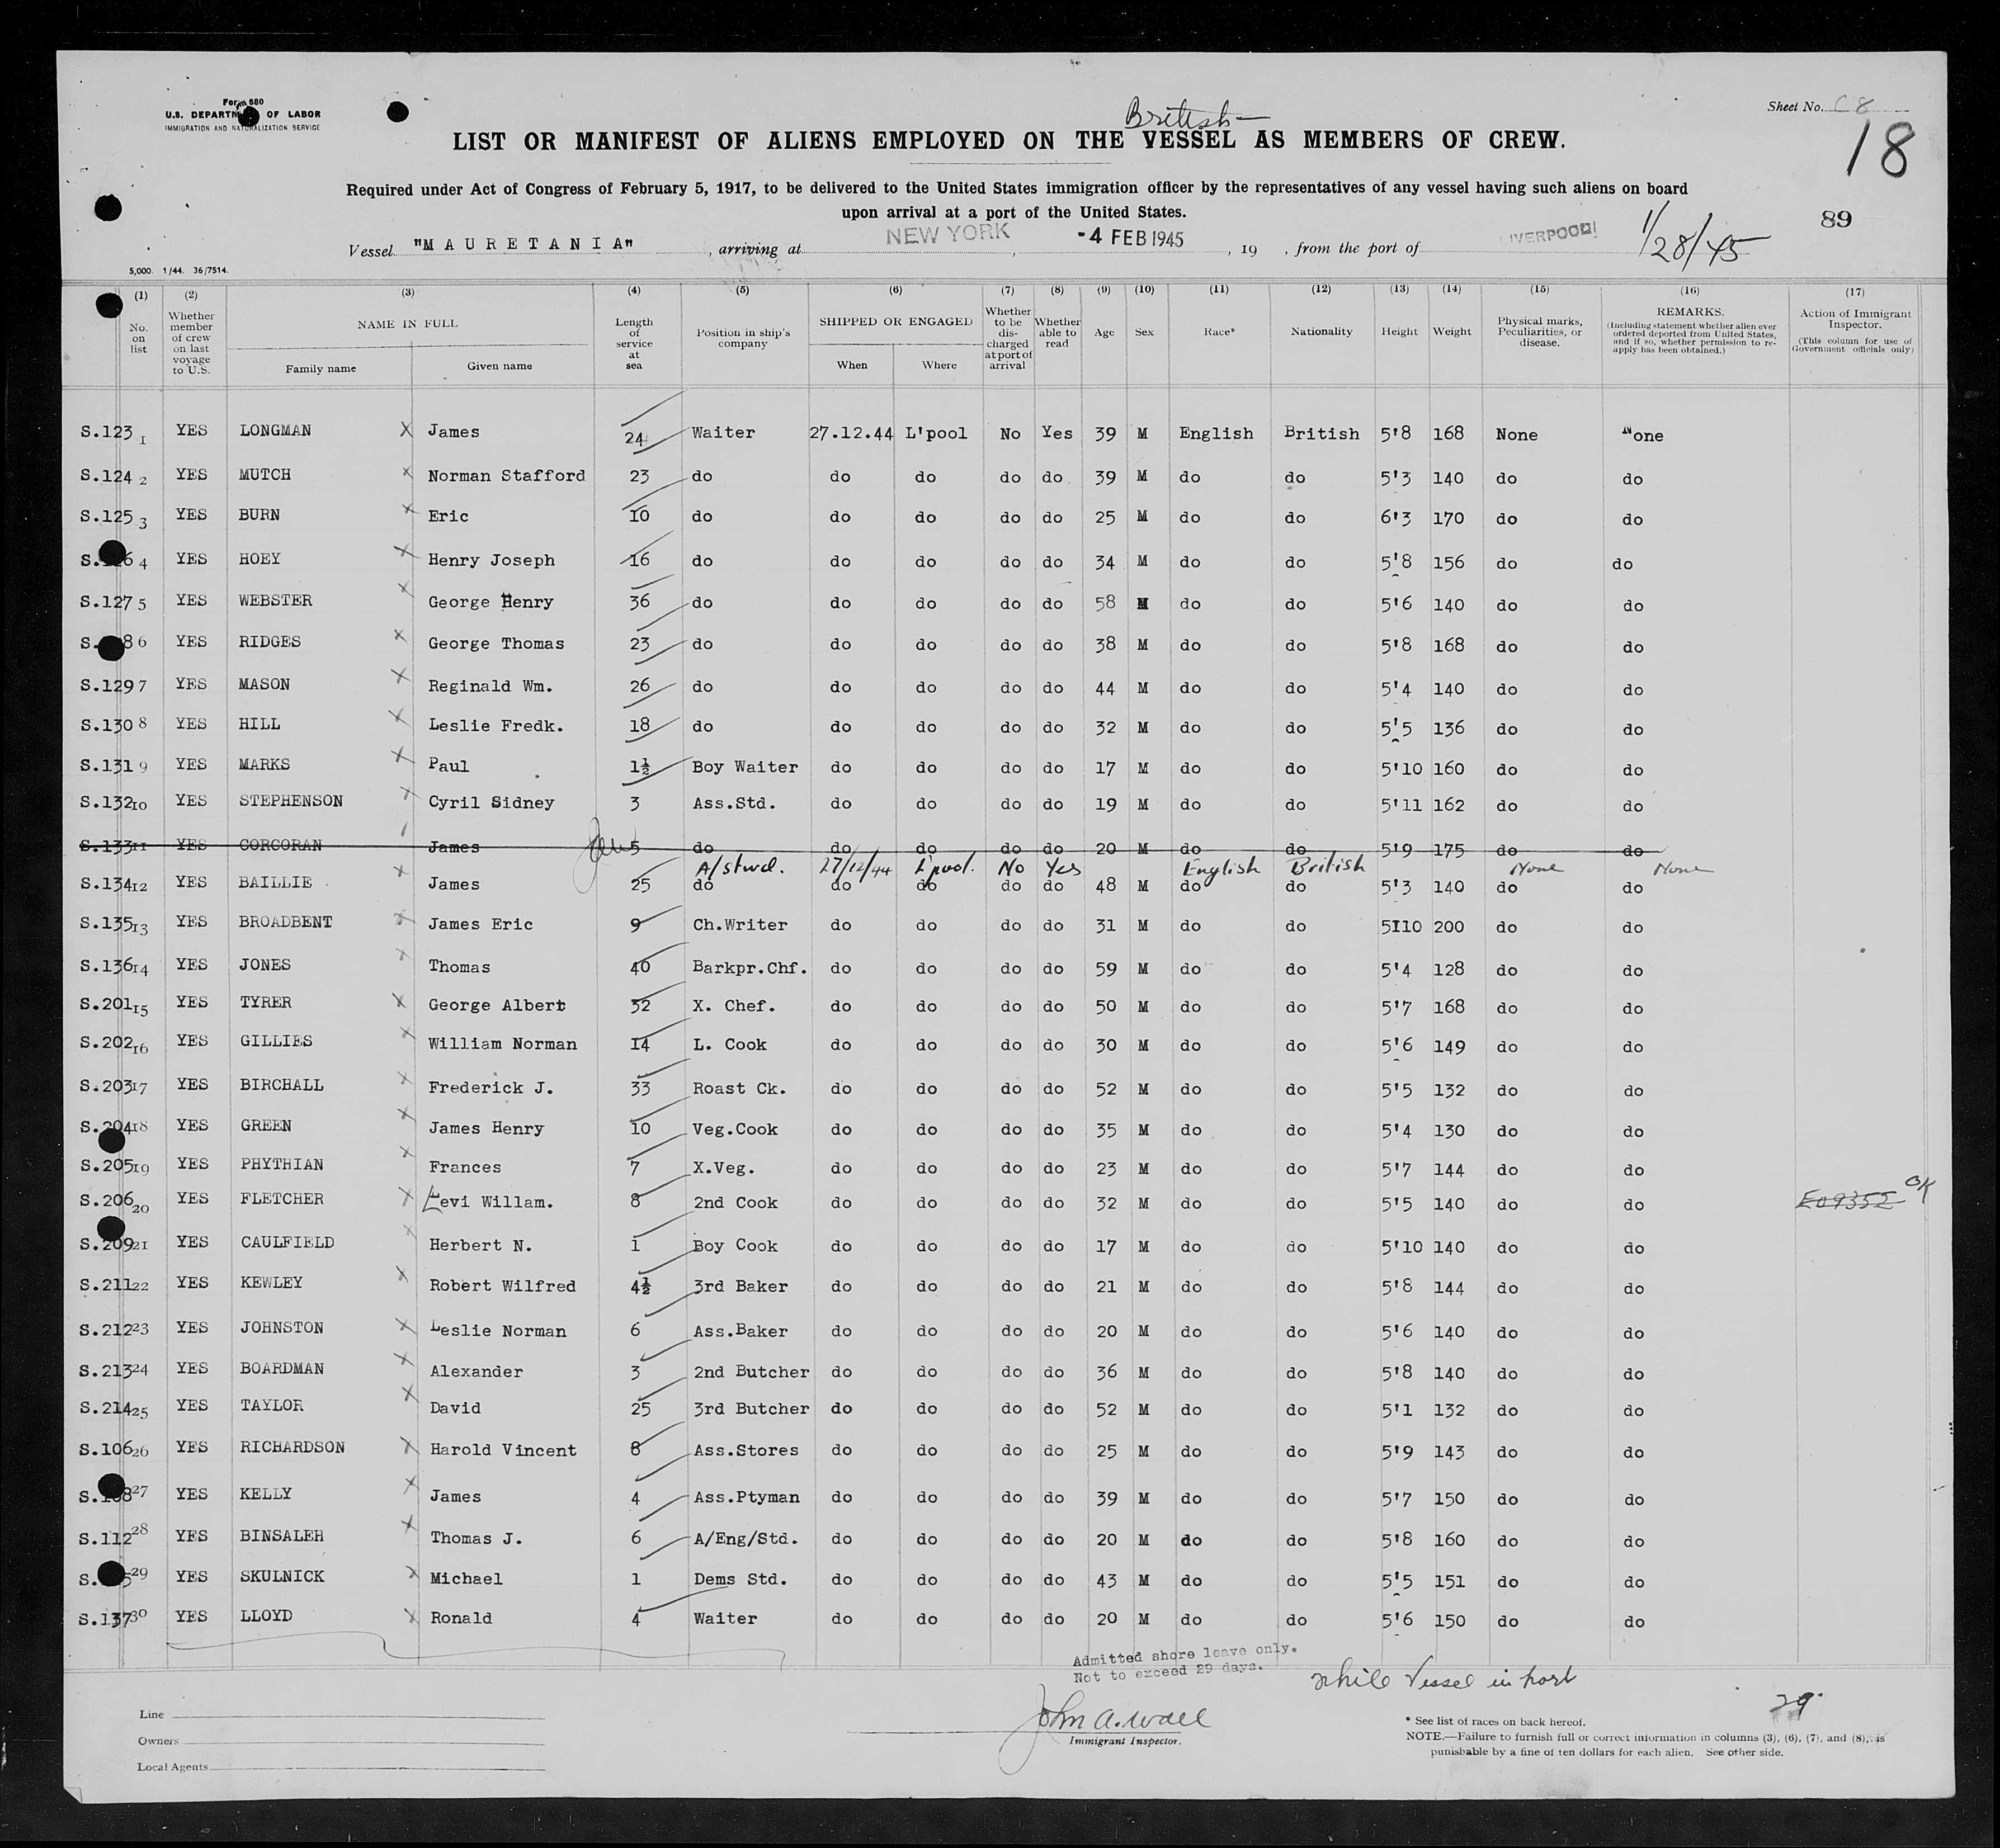
Task: Select the family name "WEBSTER"
Action: [x=275, y=600]
